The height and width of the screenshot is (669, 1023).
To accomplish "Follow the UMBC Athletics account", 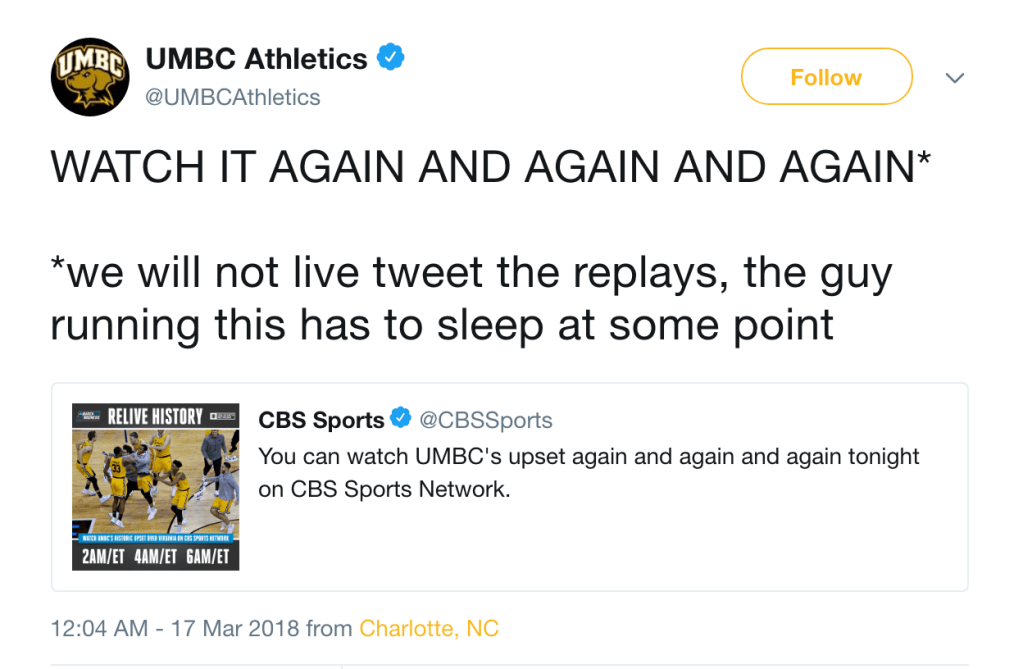I will [826, 77].
